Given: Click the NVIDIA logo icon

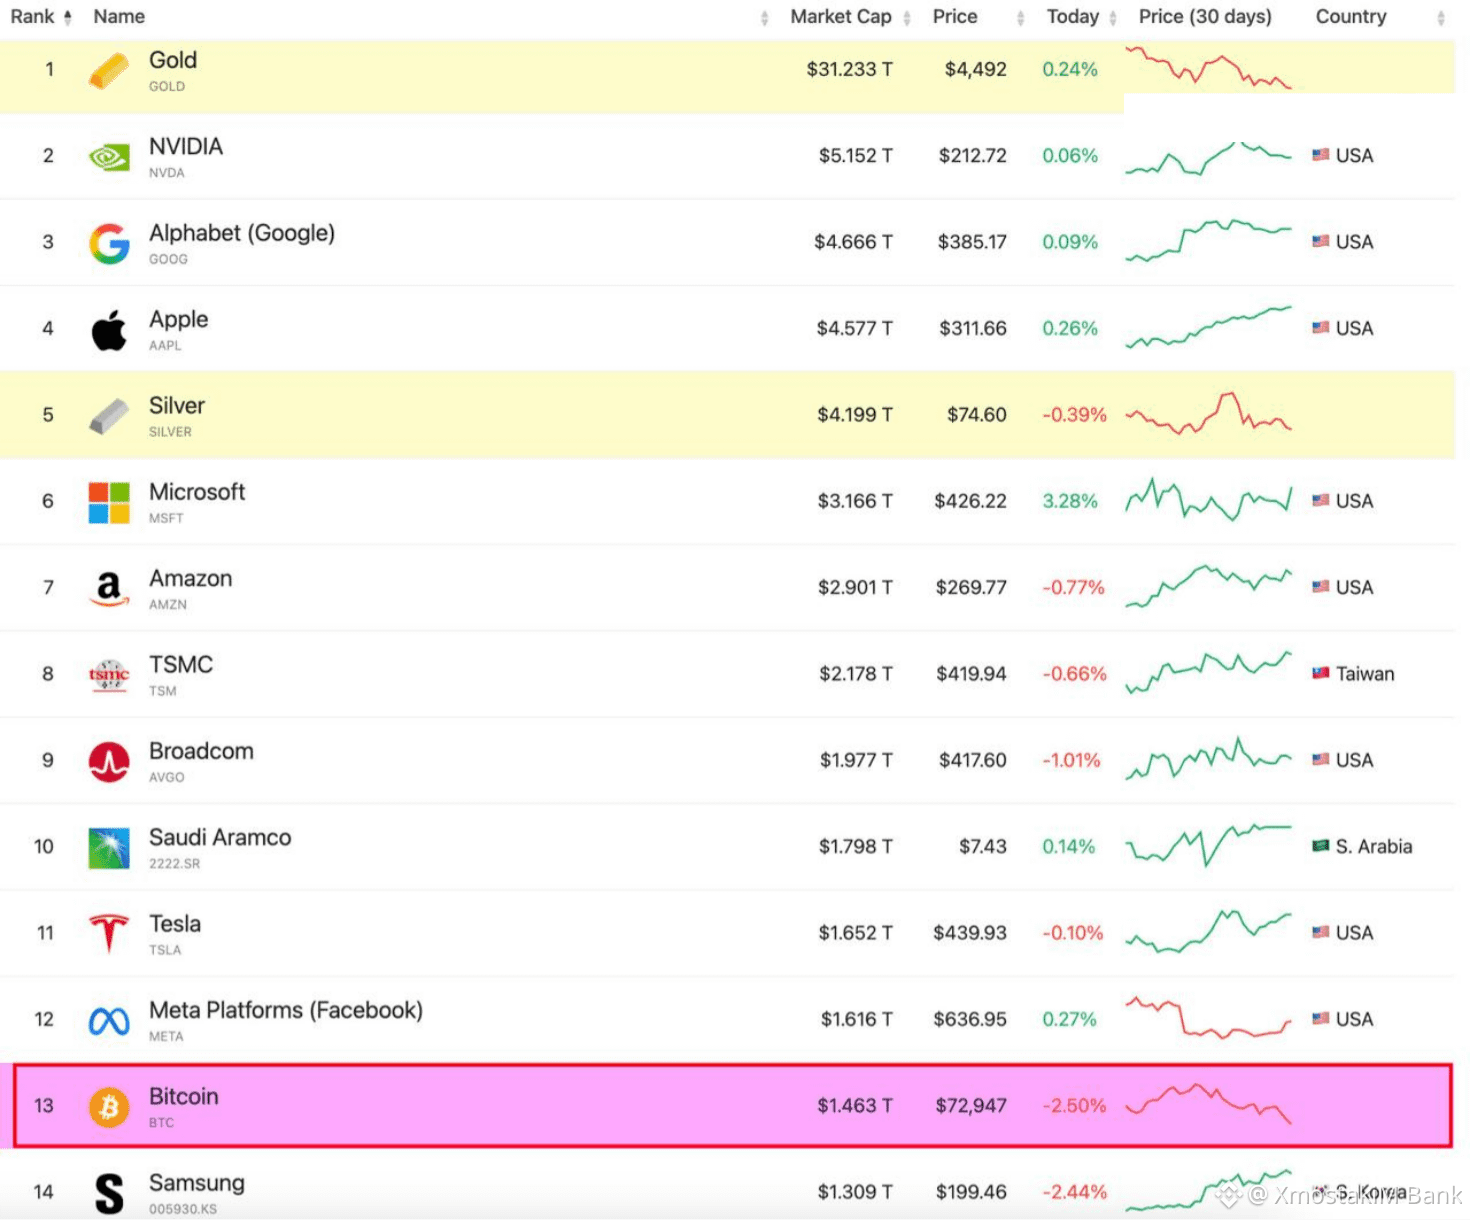Looking at the screenshot, I should [108, 157].
